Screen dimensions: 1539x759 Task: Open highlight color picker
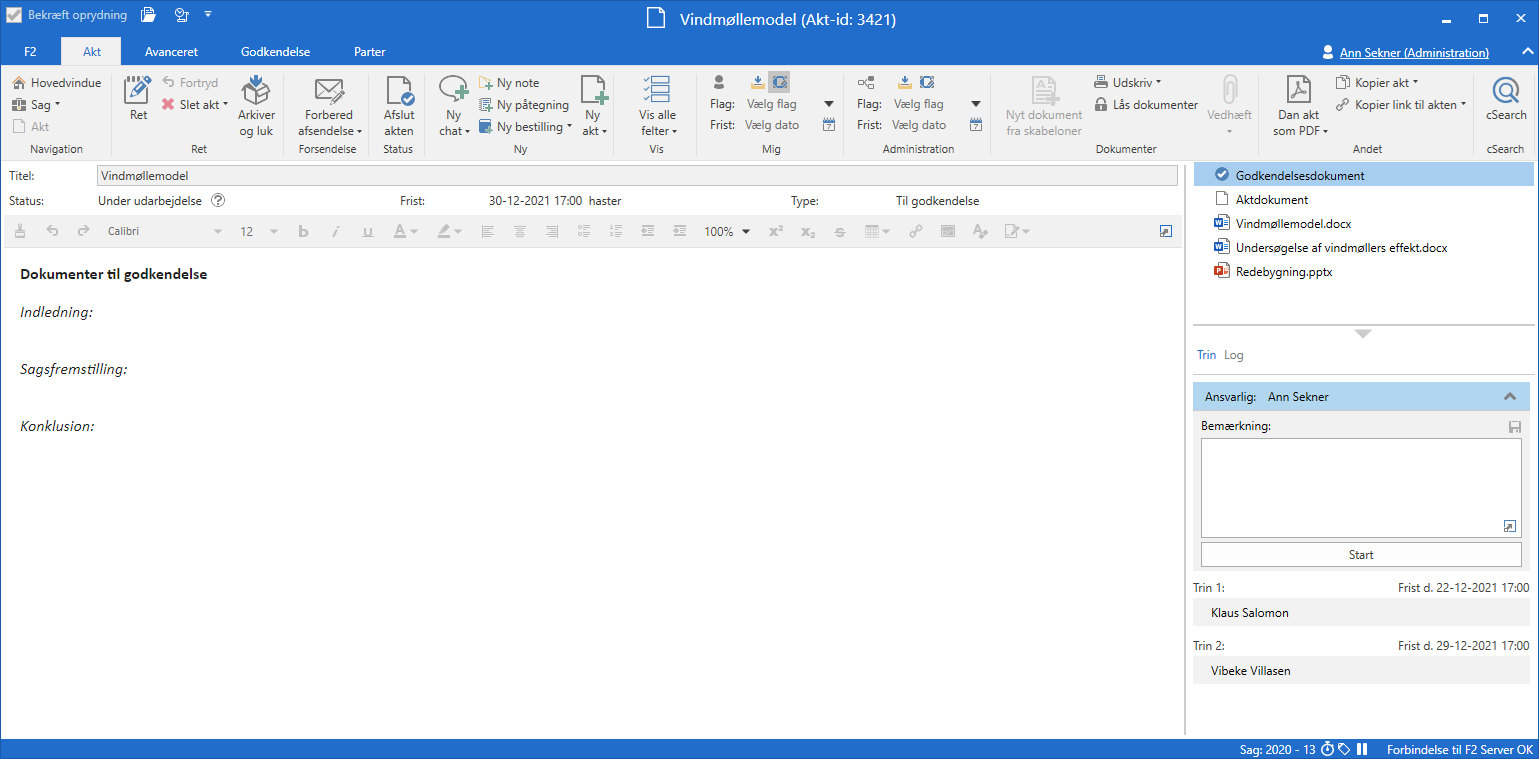450,231
